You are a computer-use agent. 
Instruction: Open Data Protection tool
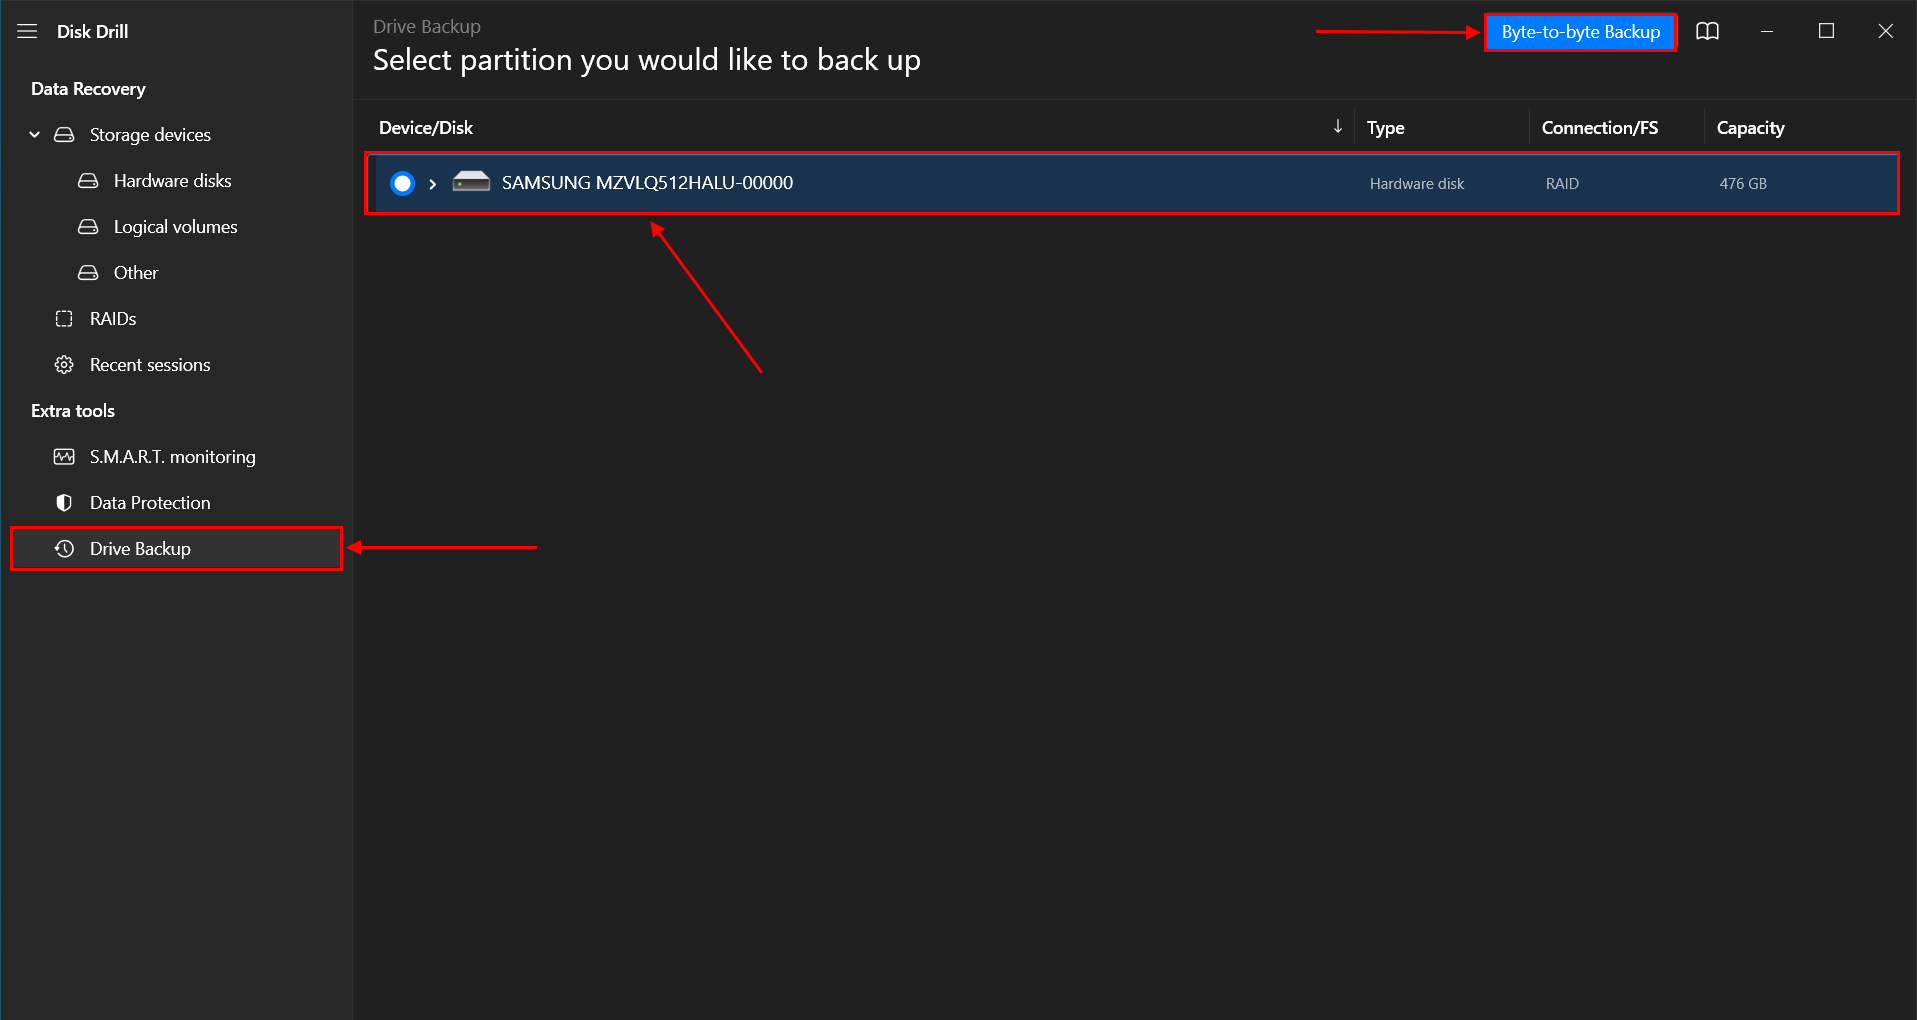(x=150, y=502)
